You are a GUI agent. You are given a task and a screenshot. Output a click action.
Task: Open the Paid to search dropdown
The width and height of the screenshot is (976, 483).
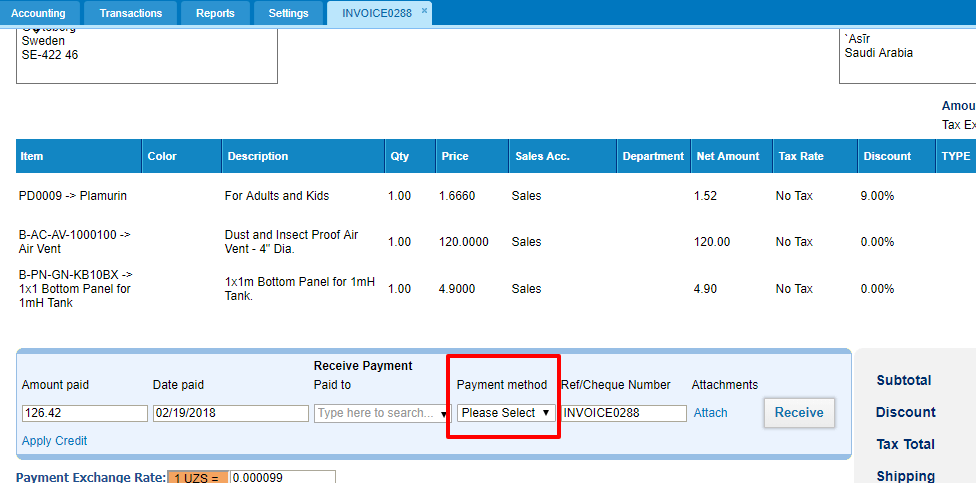pyautogui.click(x=382, y=413)
